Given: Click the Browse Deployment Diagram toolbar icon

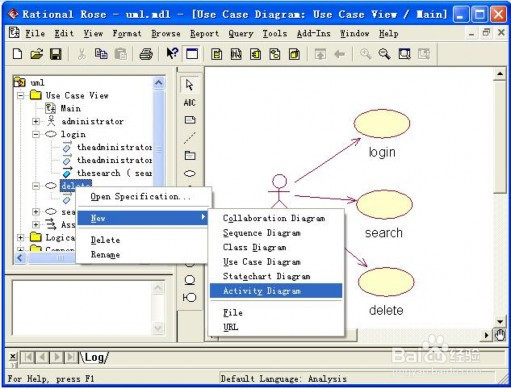Looking at the screenshot, I should coord(294,54).
